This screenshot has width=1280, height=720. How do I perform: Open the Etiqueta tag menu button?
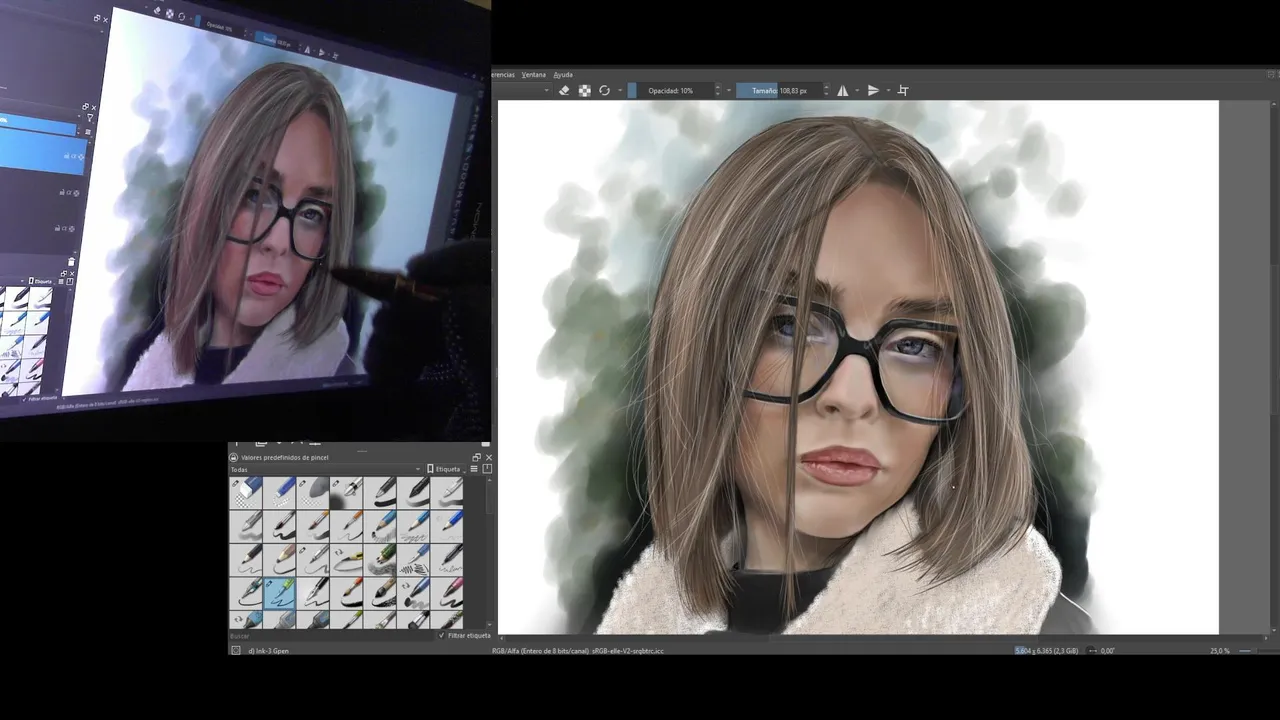[x=444, y=469]
